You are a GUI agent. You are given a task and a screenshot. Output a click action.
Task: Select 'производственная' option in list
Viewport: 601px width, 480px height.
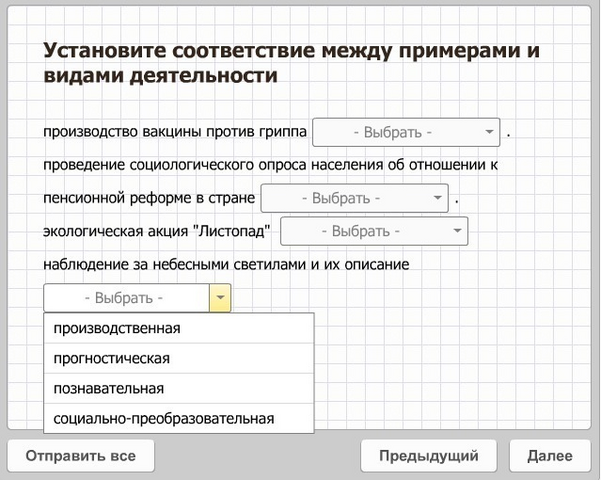pos(179,329)
